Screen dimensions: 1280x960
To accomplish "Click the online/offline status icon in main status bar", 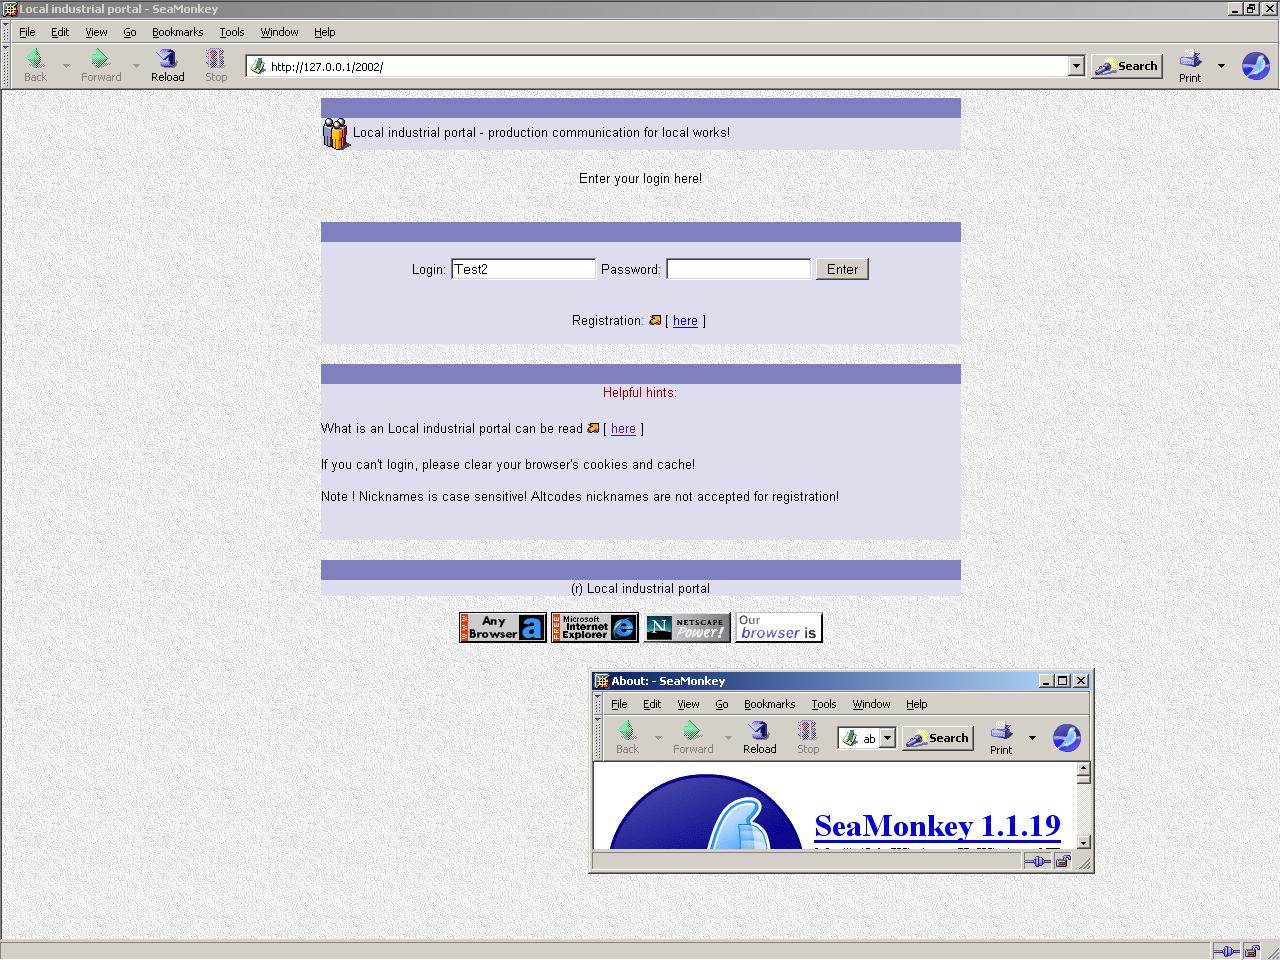I will click(x=1225, y=951).
